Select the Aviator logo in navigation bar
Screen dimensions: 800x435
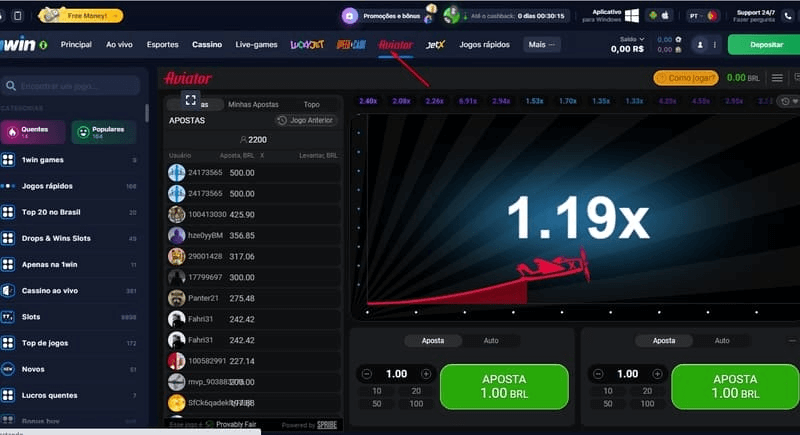(x=395, y=45)
